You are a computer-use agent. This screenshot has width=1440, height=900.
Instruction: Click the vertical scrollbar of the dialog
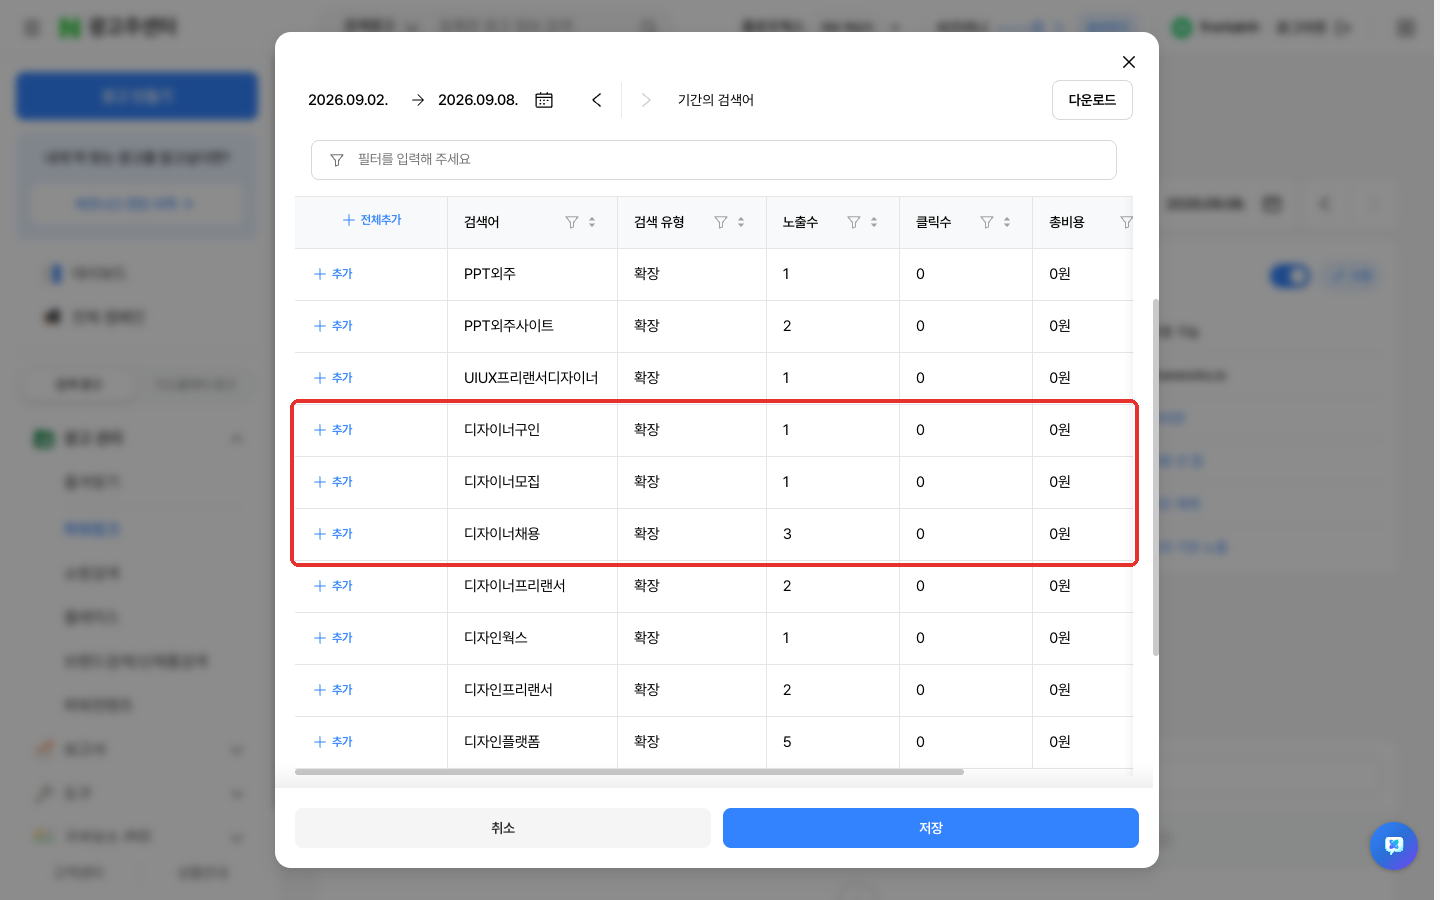click(x=1156, y=477)
